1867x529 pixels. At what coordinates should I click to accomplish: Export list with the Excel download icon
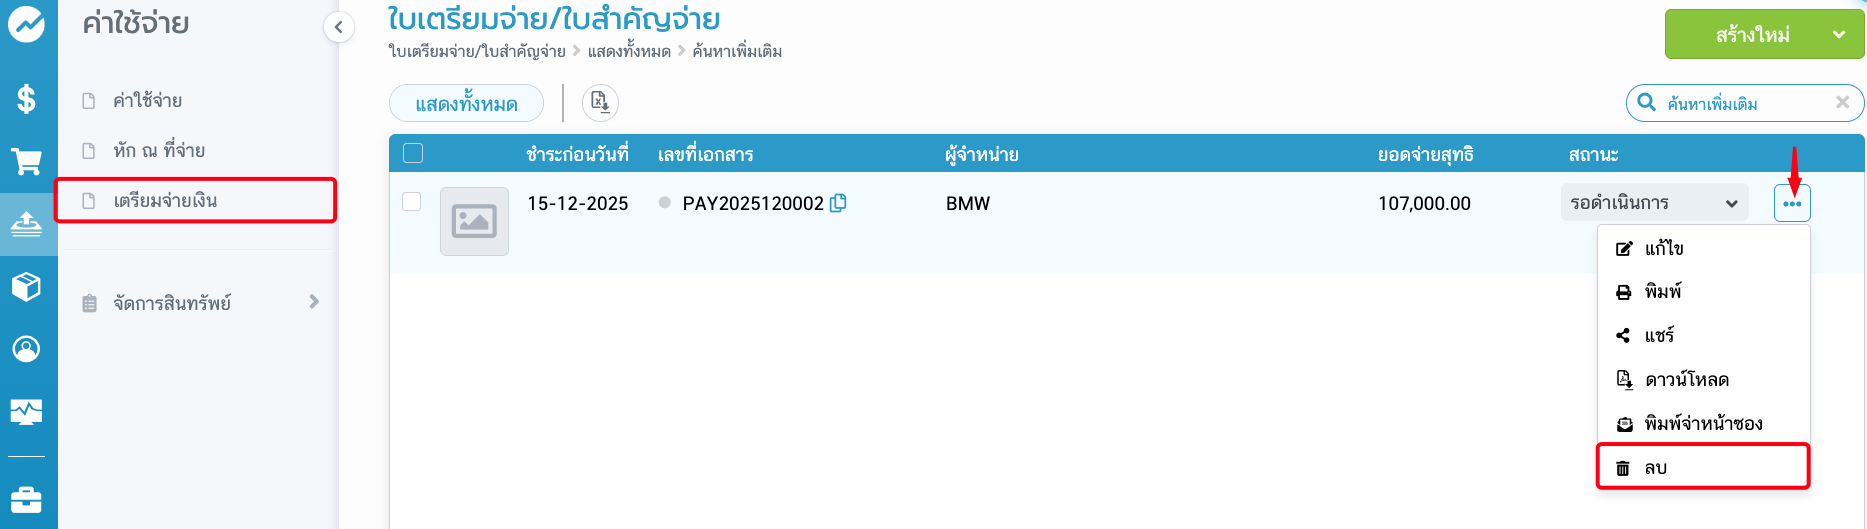[x=600, y=102]
